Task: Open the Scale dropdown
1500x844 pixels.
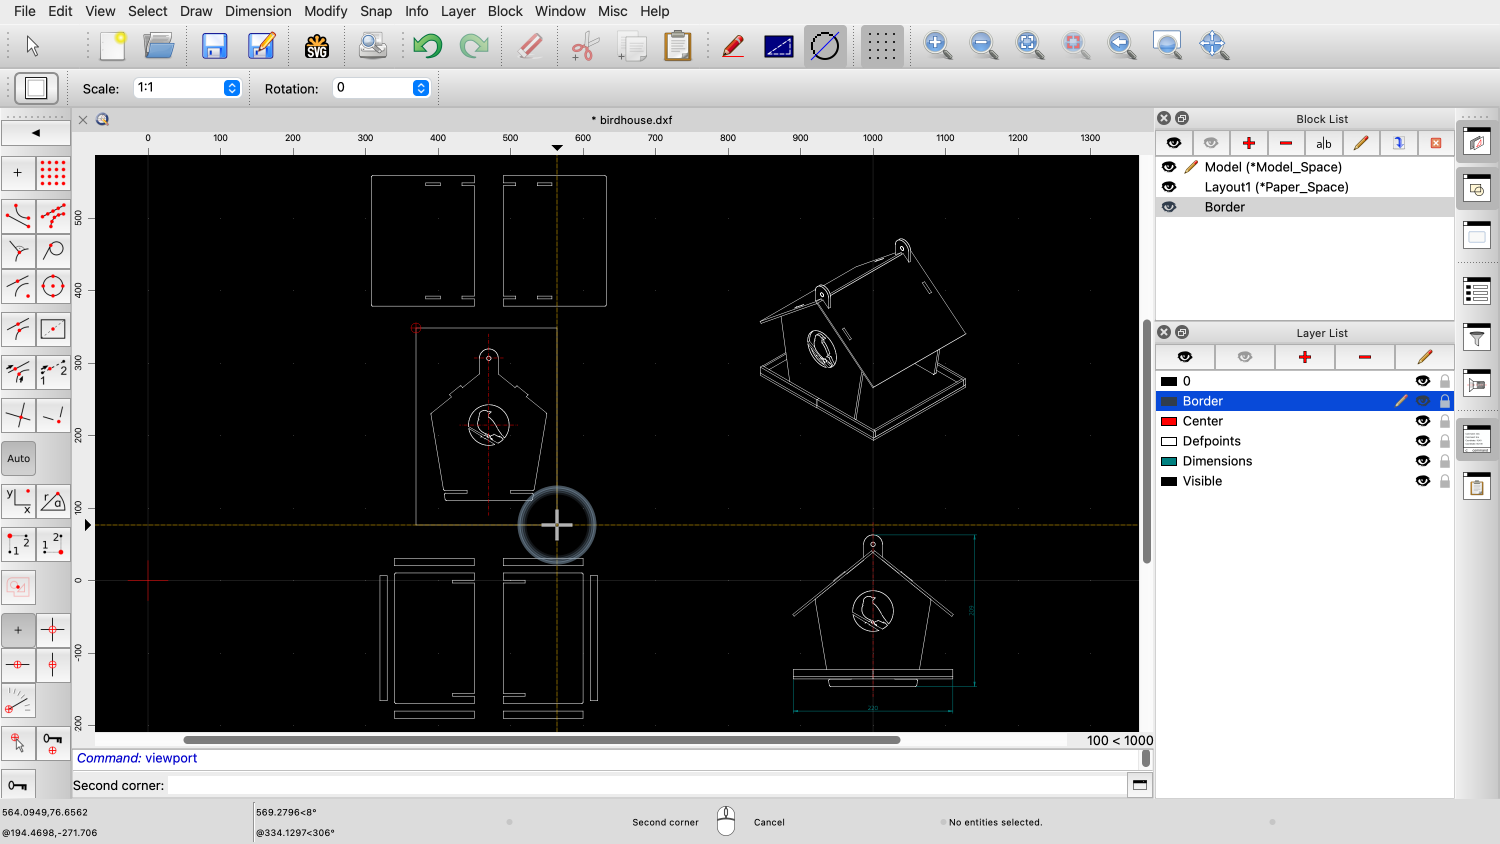Action: pos(232,88)
